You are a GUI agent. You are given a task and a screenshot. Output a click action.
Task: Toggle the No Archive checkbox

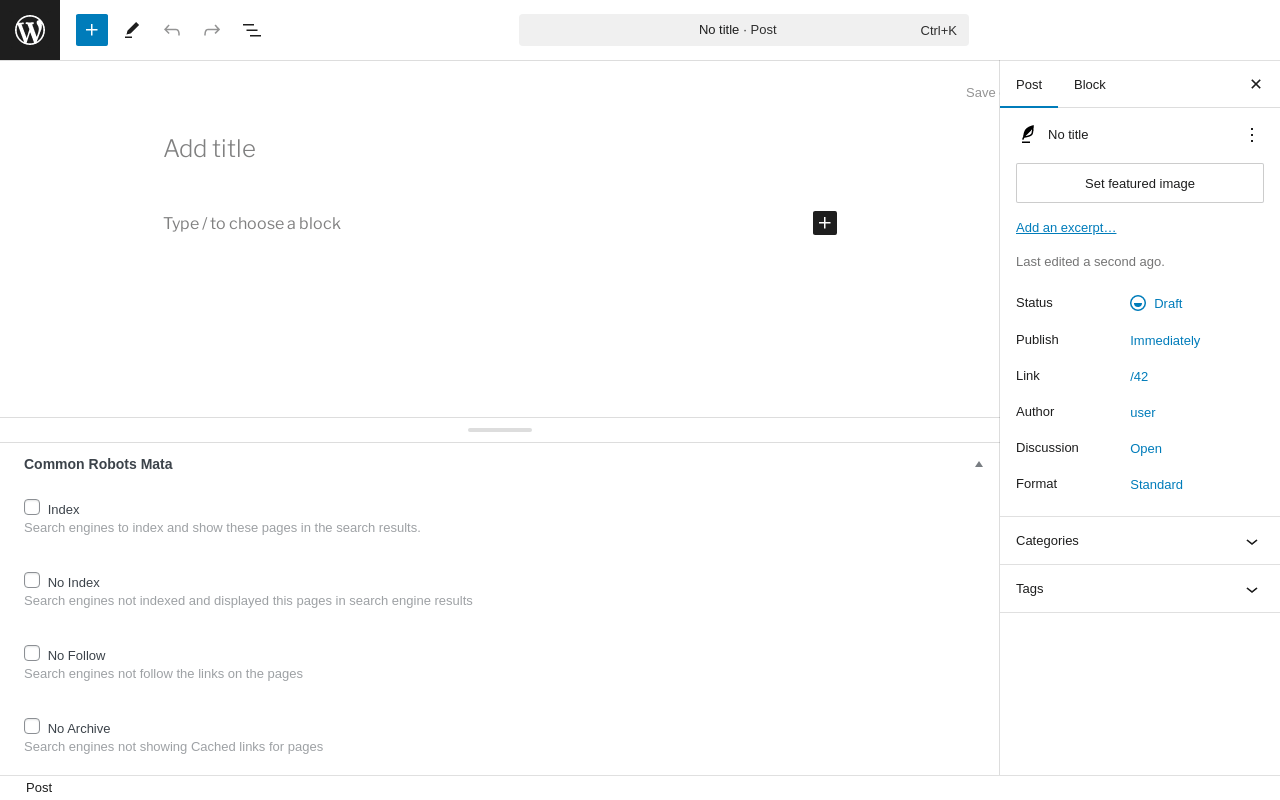tap(32, 726)
